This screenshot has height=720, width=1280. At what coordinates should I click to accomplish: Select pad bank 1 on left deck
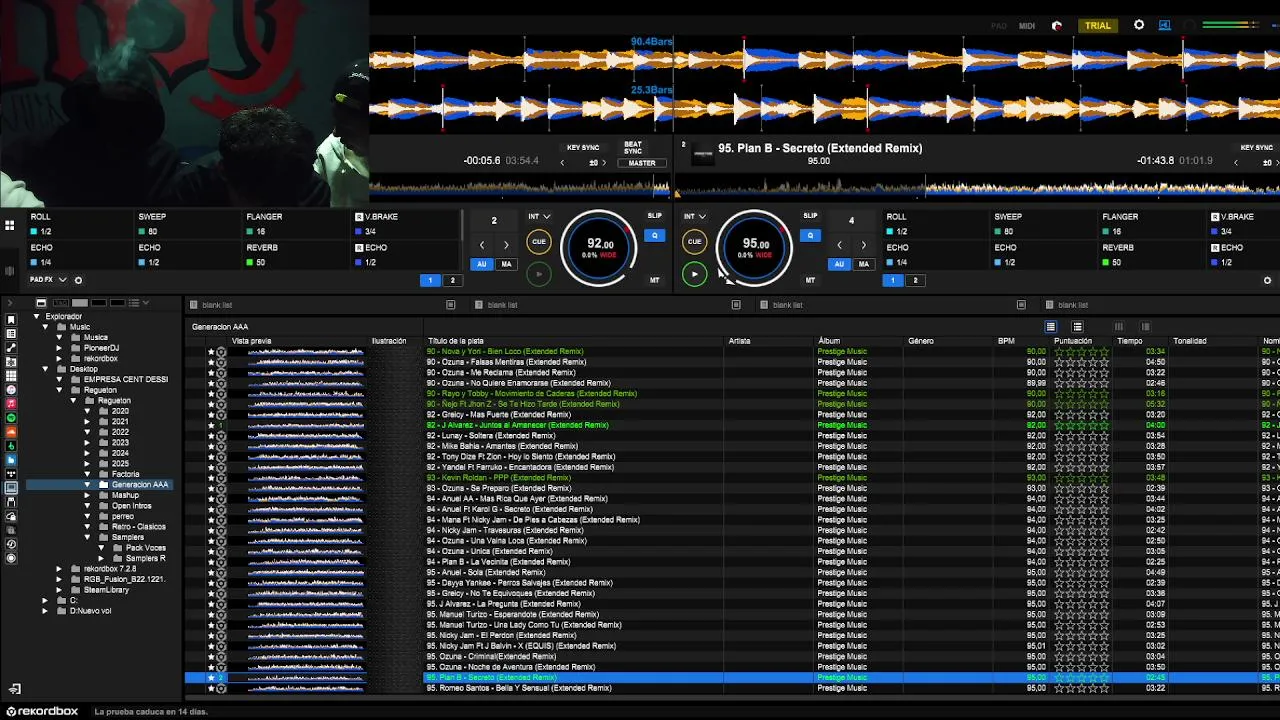(x=431, y=281)
